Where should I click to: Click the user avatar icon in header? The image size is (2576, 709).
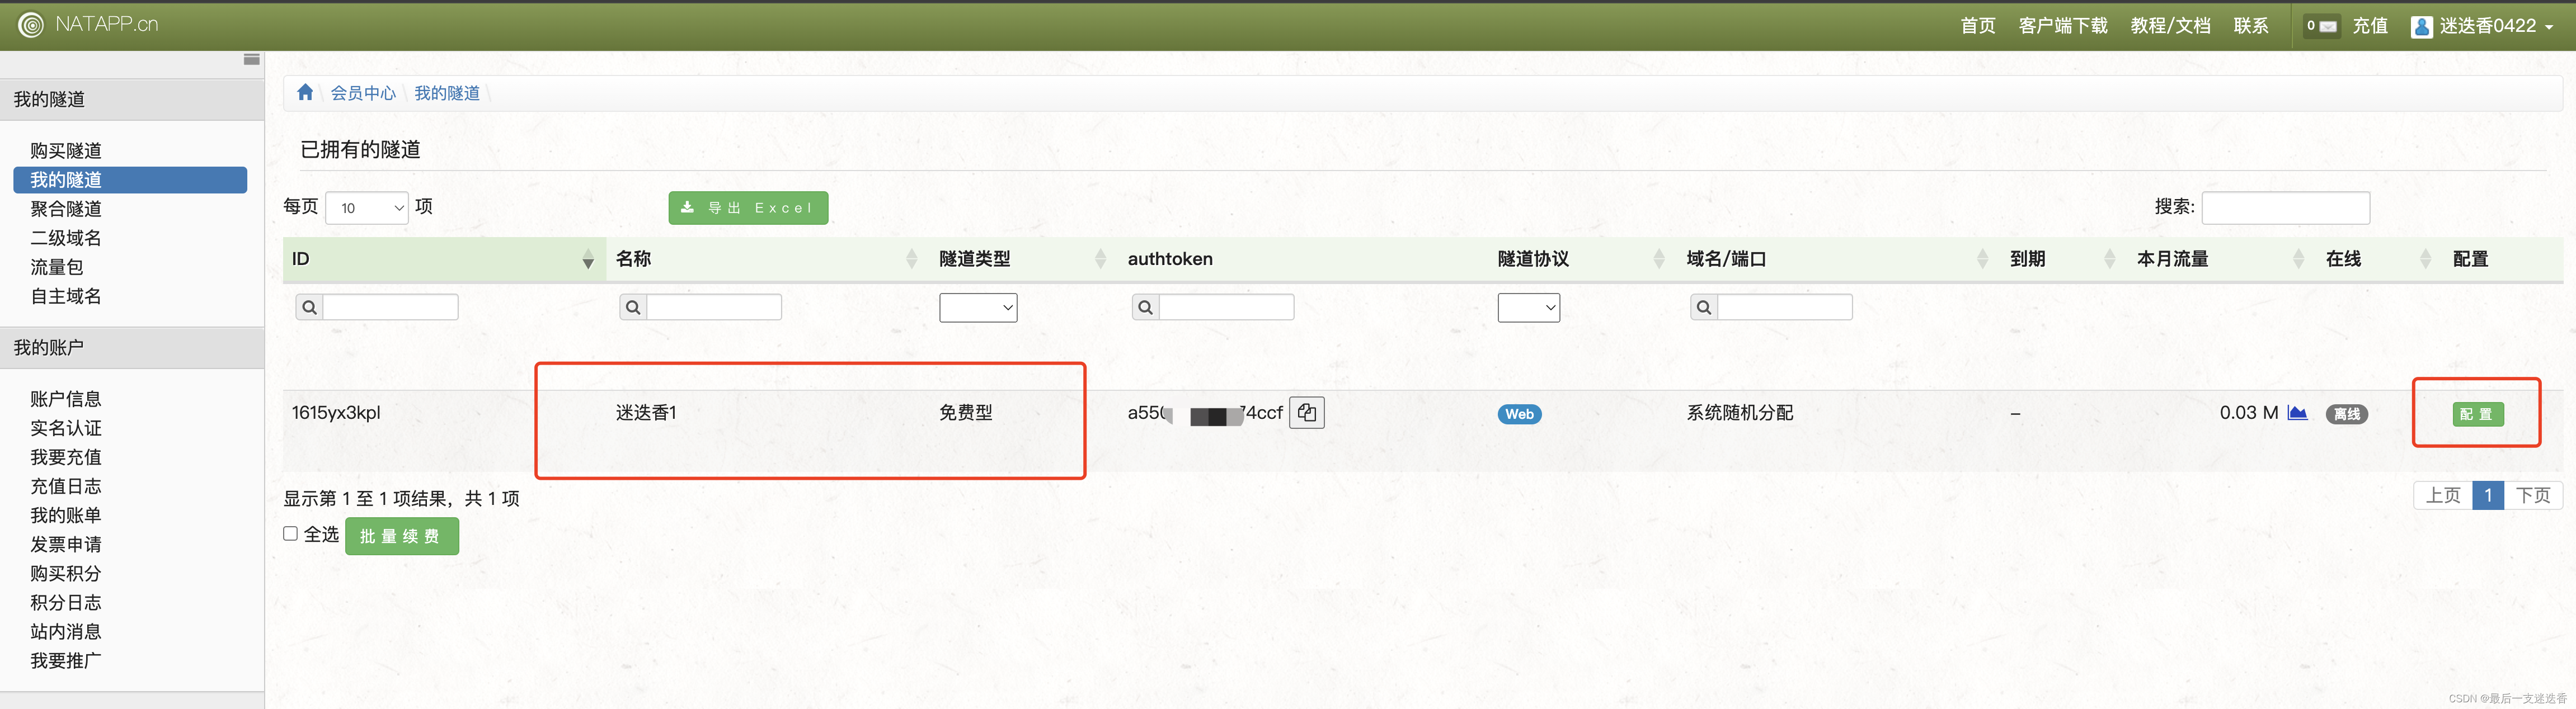coord(2421,27)
